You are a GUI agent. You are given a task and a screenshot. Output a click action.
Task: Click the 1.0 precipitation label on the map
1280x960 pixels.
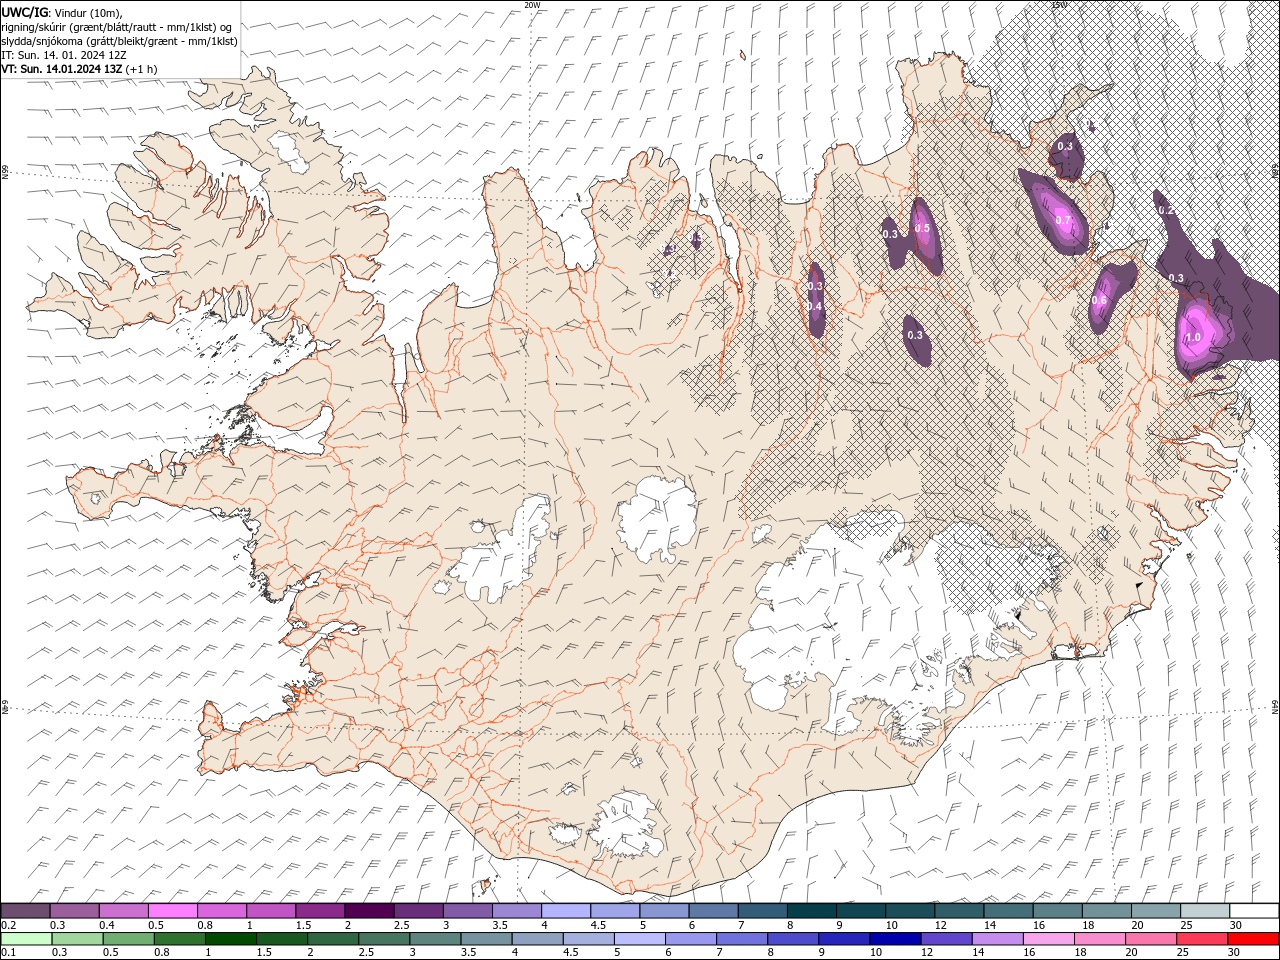[x=1193, y=337]
